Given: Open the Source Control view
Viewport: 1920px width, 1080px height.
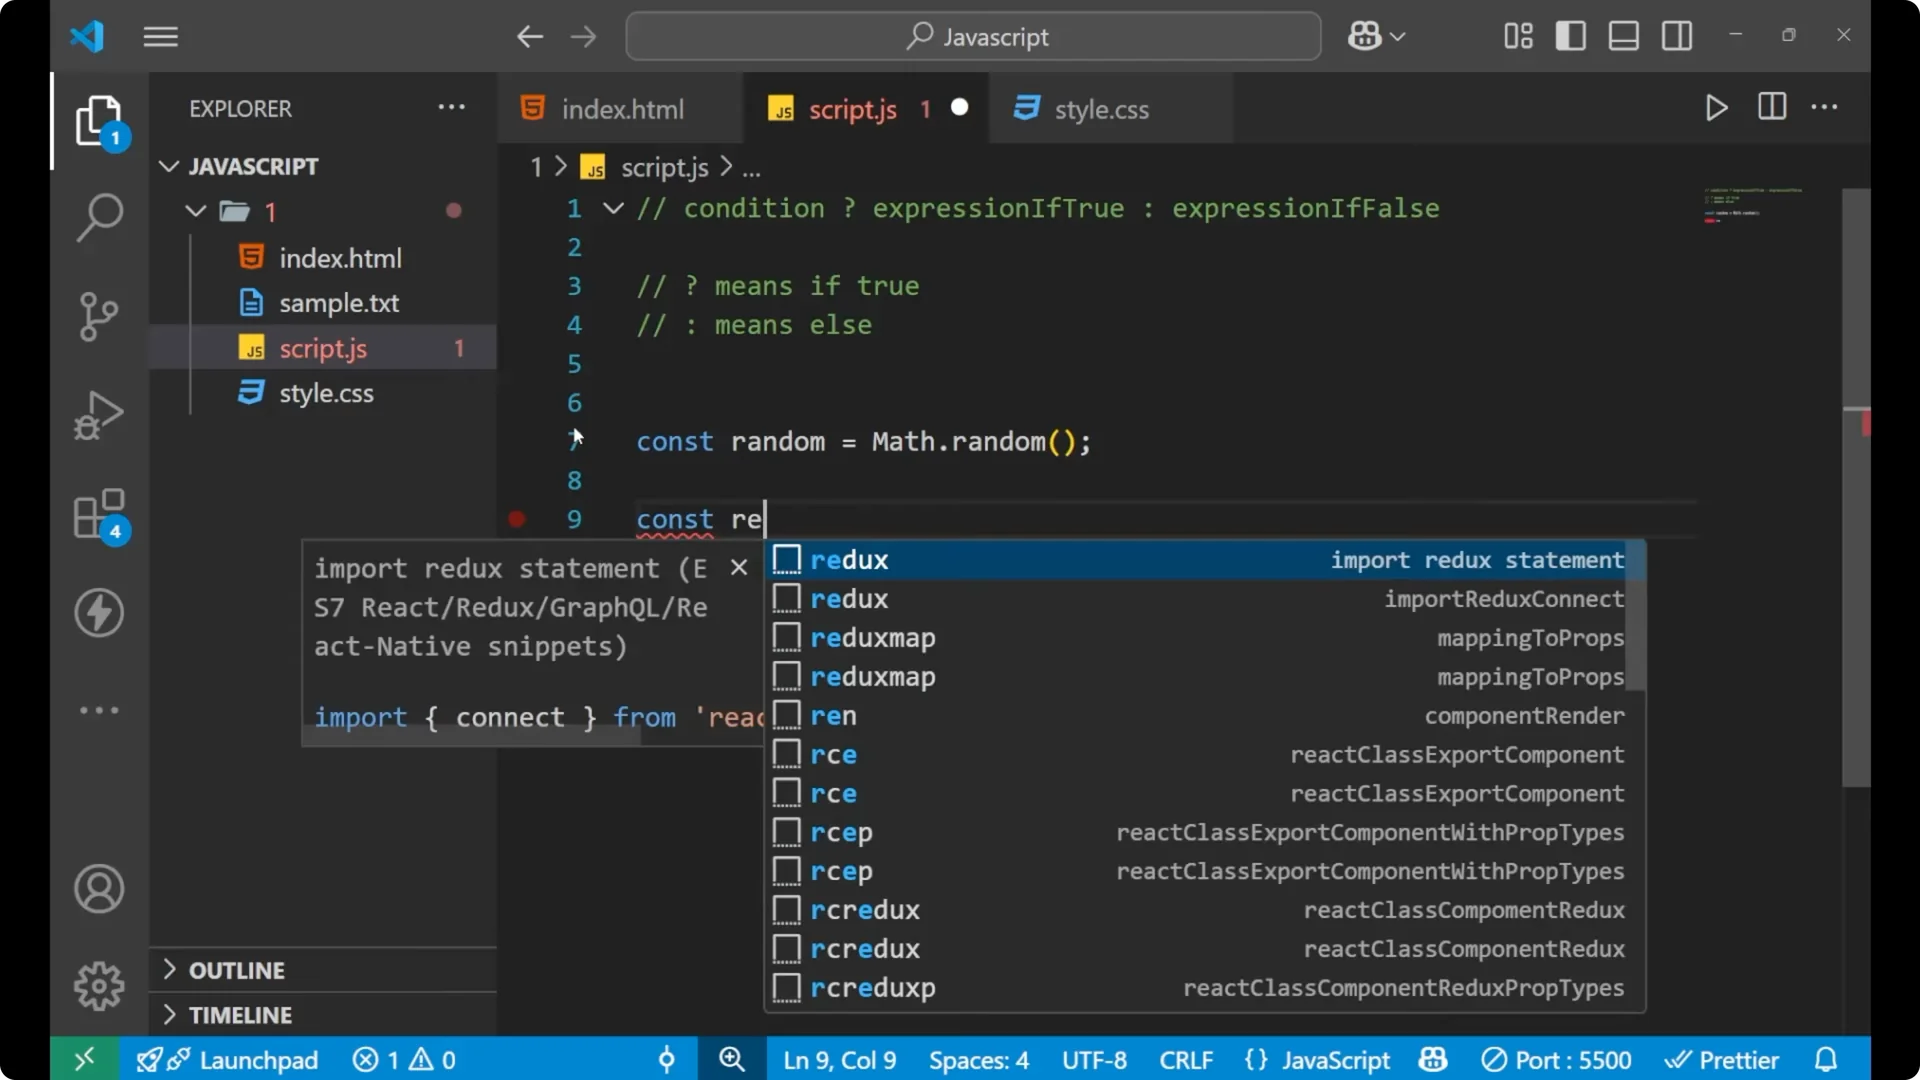Looking at the screenshot, I should click(99, 316).
